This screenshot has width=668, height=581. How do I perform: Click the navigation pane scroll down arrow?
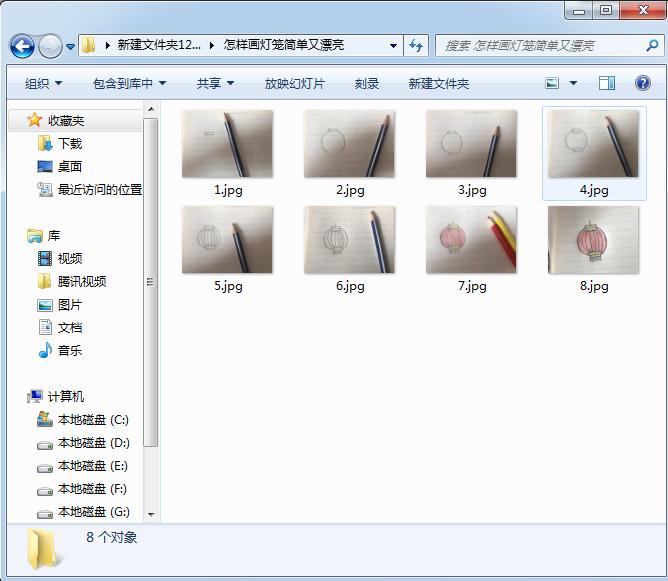pyautogui.click(x=151, y=514)
